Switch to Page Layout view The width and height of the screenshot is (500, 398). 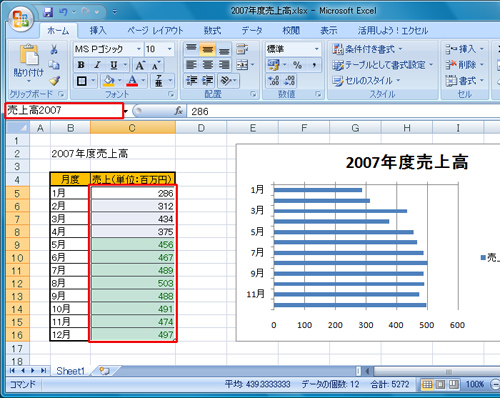(x=440, y=385)
